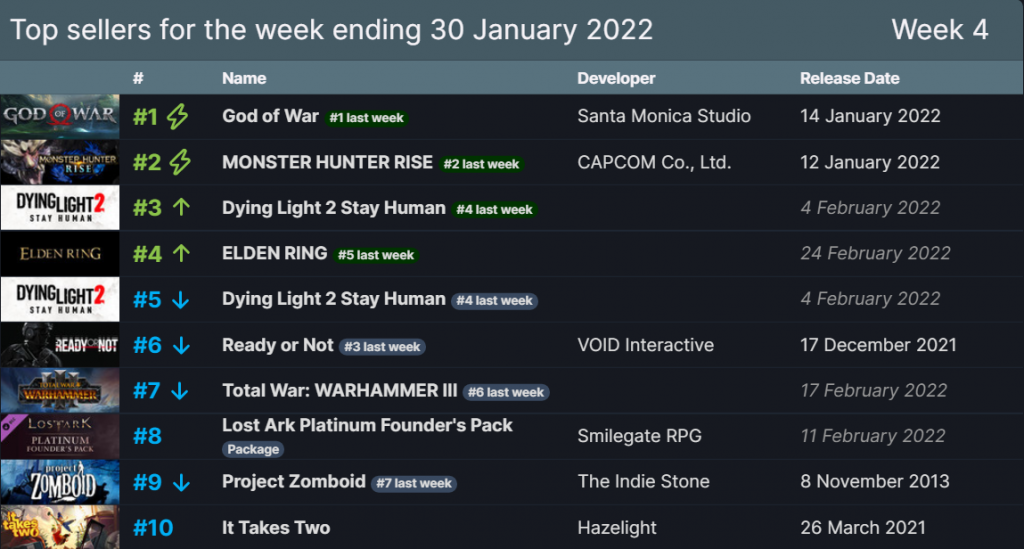Open the Ready or Not title link

click(278, 345)
